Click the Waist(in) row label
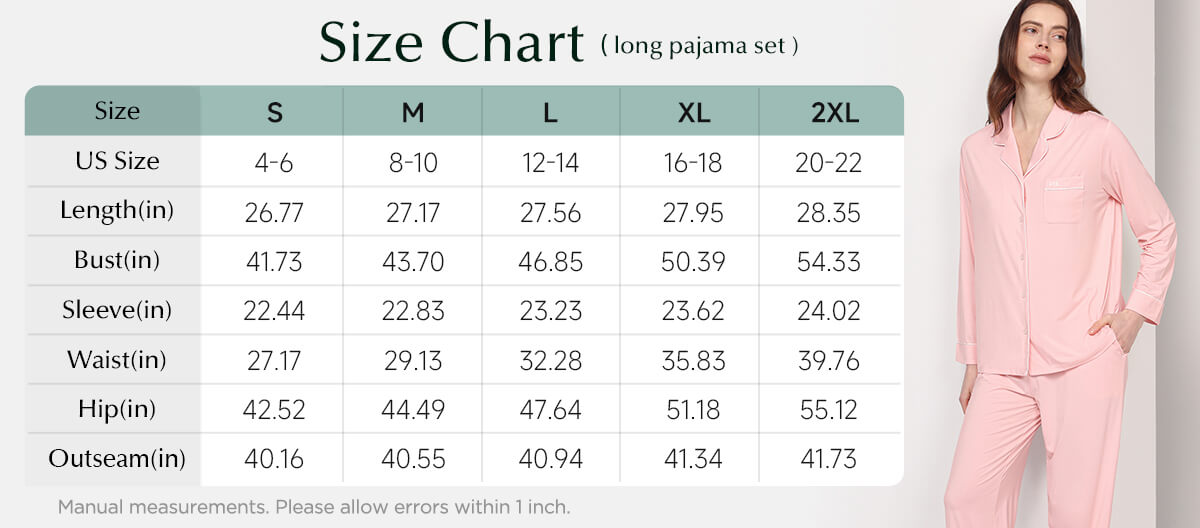Screen dimensions: 1200x528 [117, 359]
